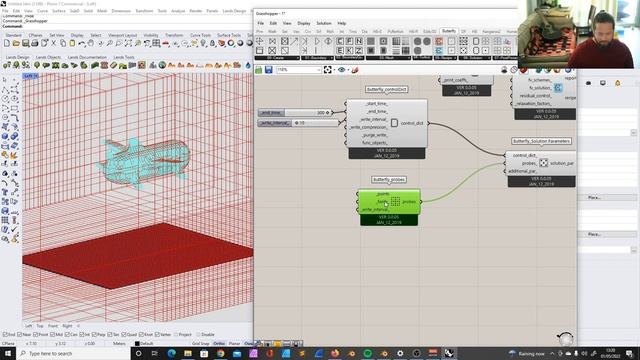Click the first tree icon in Lands Design
Viewport: 640px width, 360px height.
coord(7,65)
